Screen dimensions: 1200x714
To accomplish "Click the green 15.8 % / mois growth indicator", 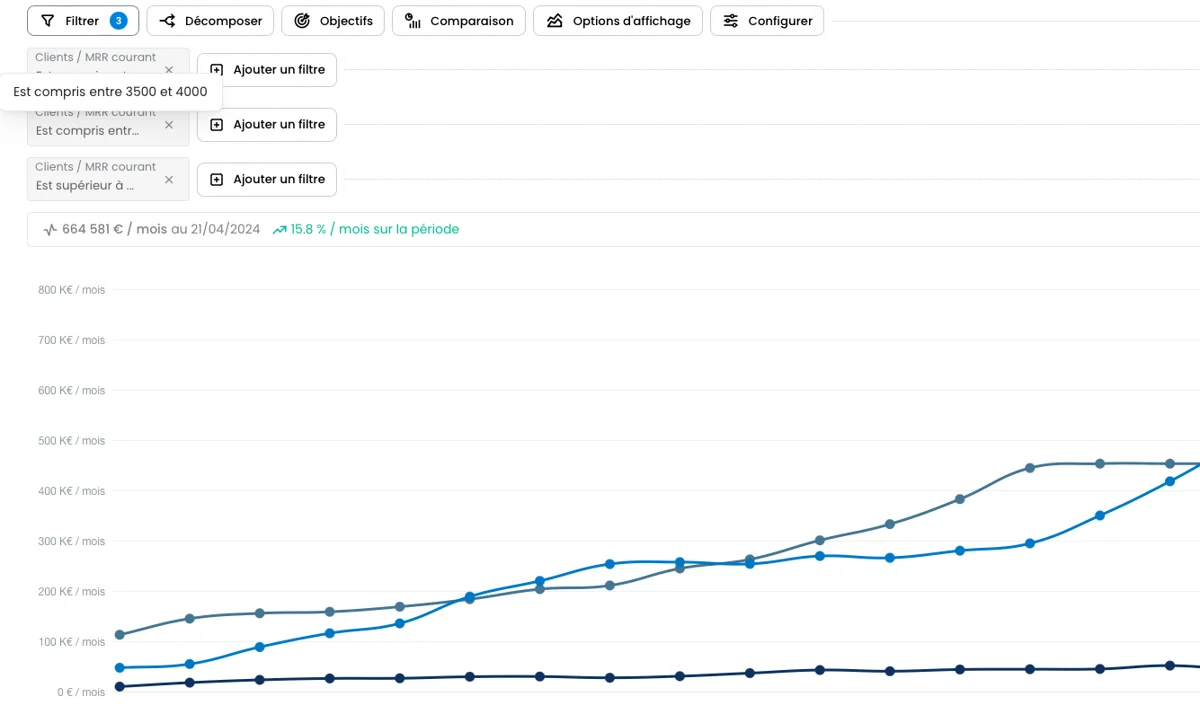I will coord(365,230).
